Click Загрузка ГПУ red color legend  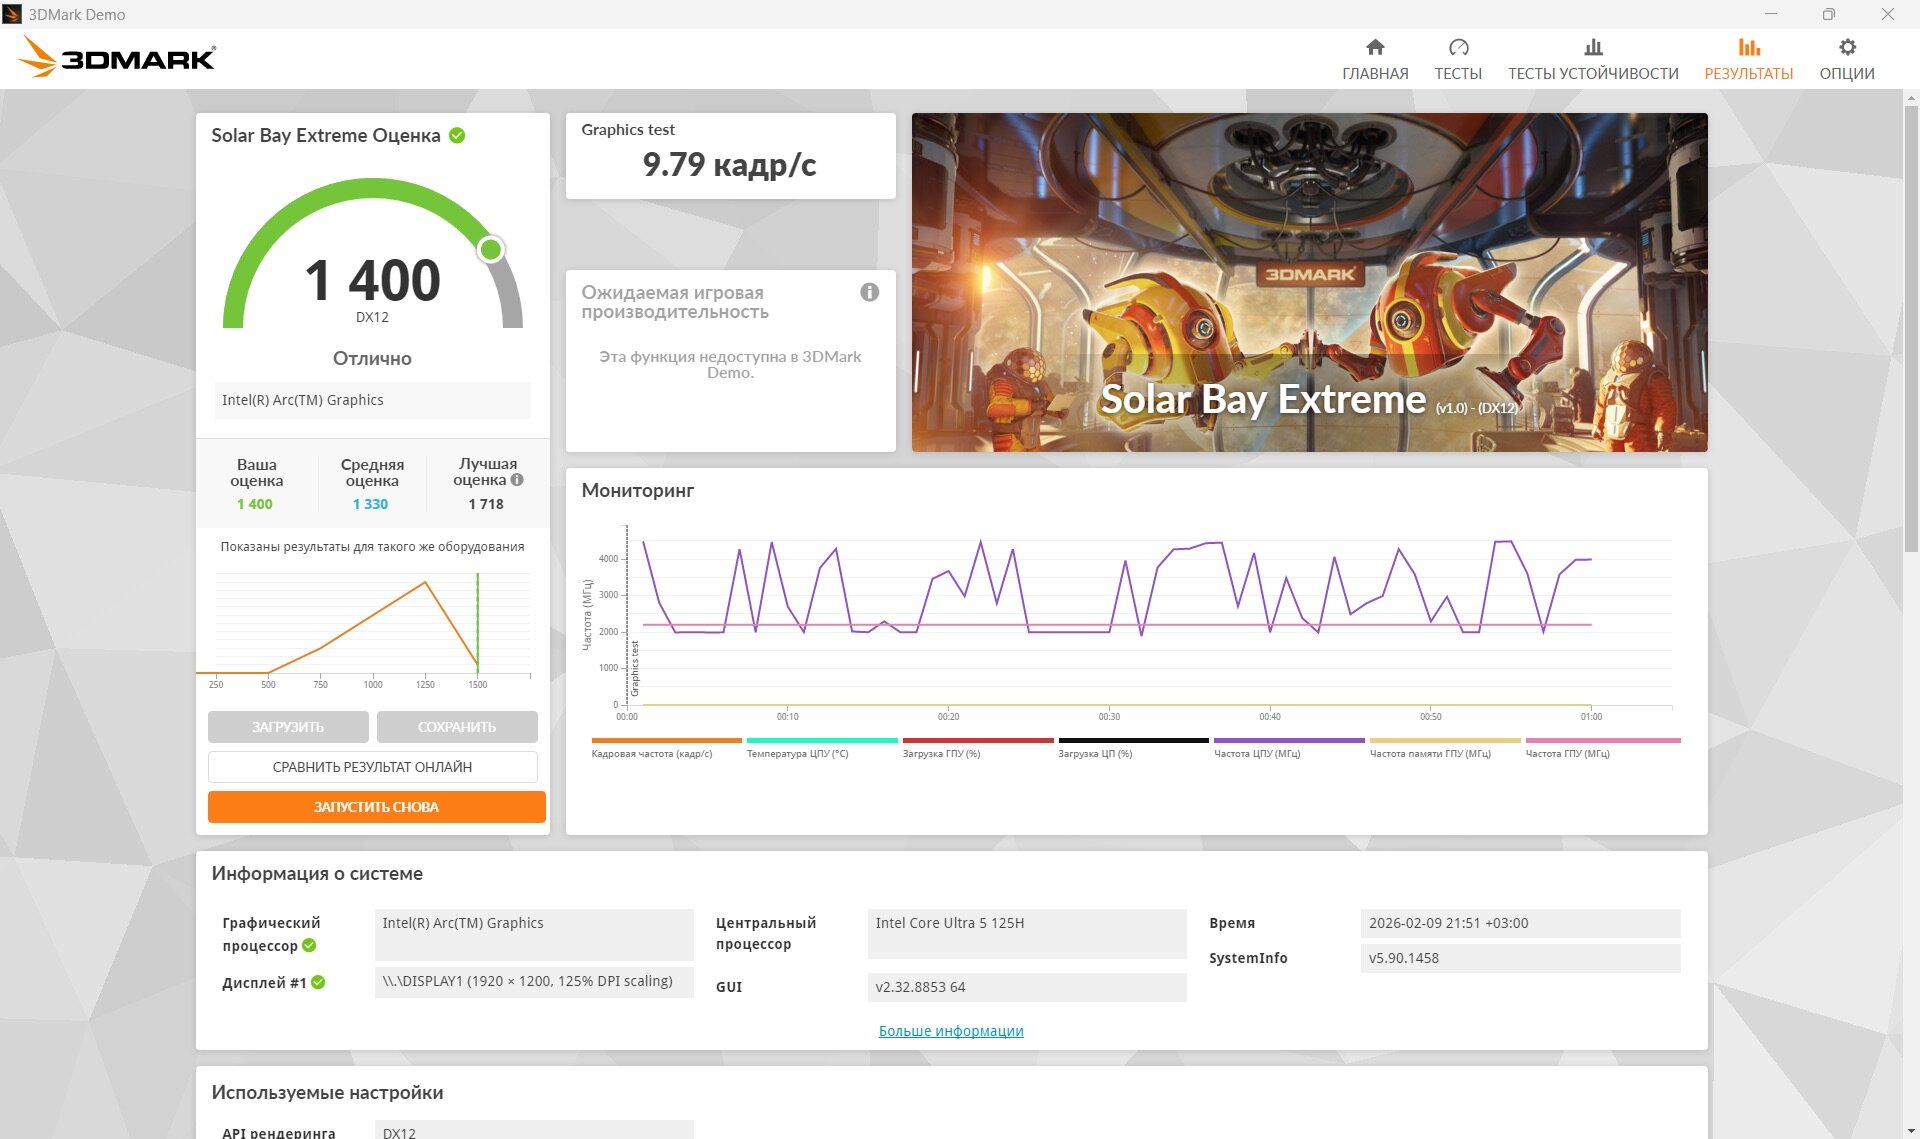(x=977, y=741)
